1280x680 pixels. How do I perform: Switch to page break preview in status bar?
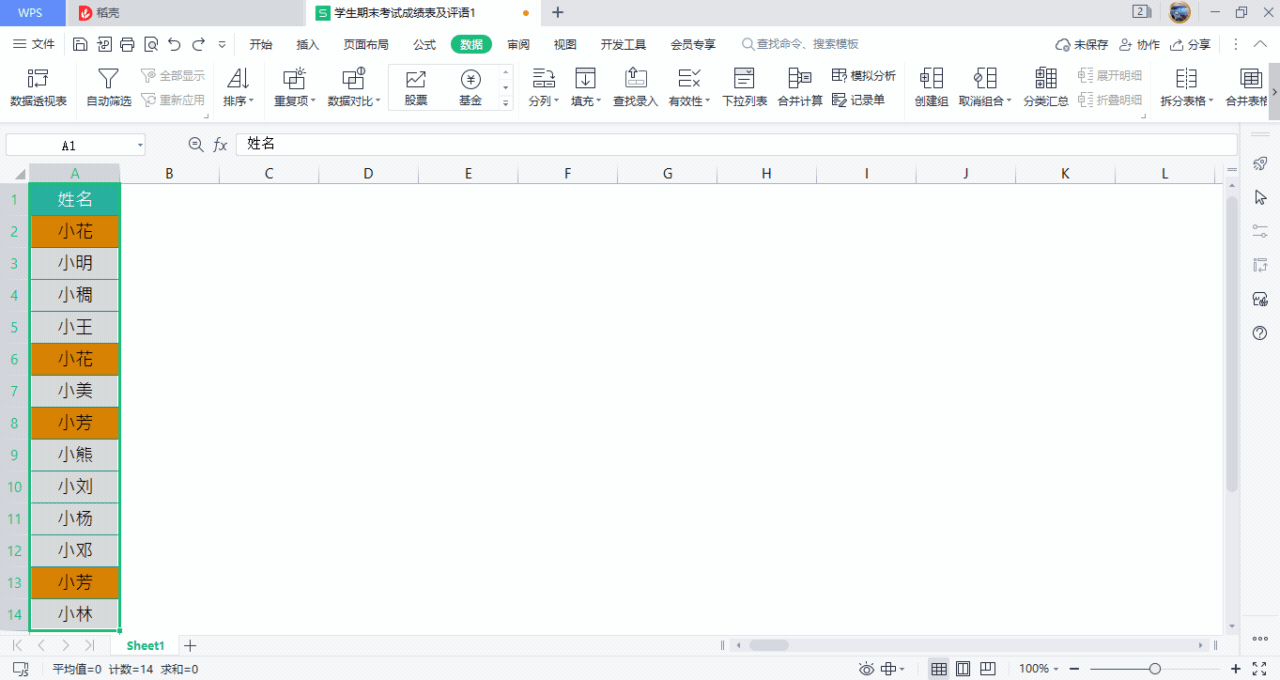[x=987, y=668]
